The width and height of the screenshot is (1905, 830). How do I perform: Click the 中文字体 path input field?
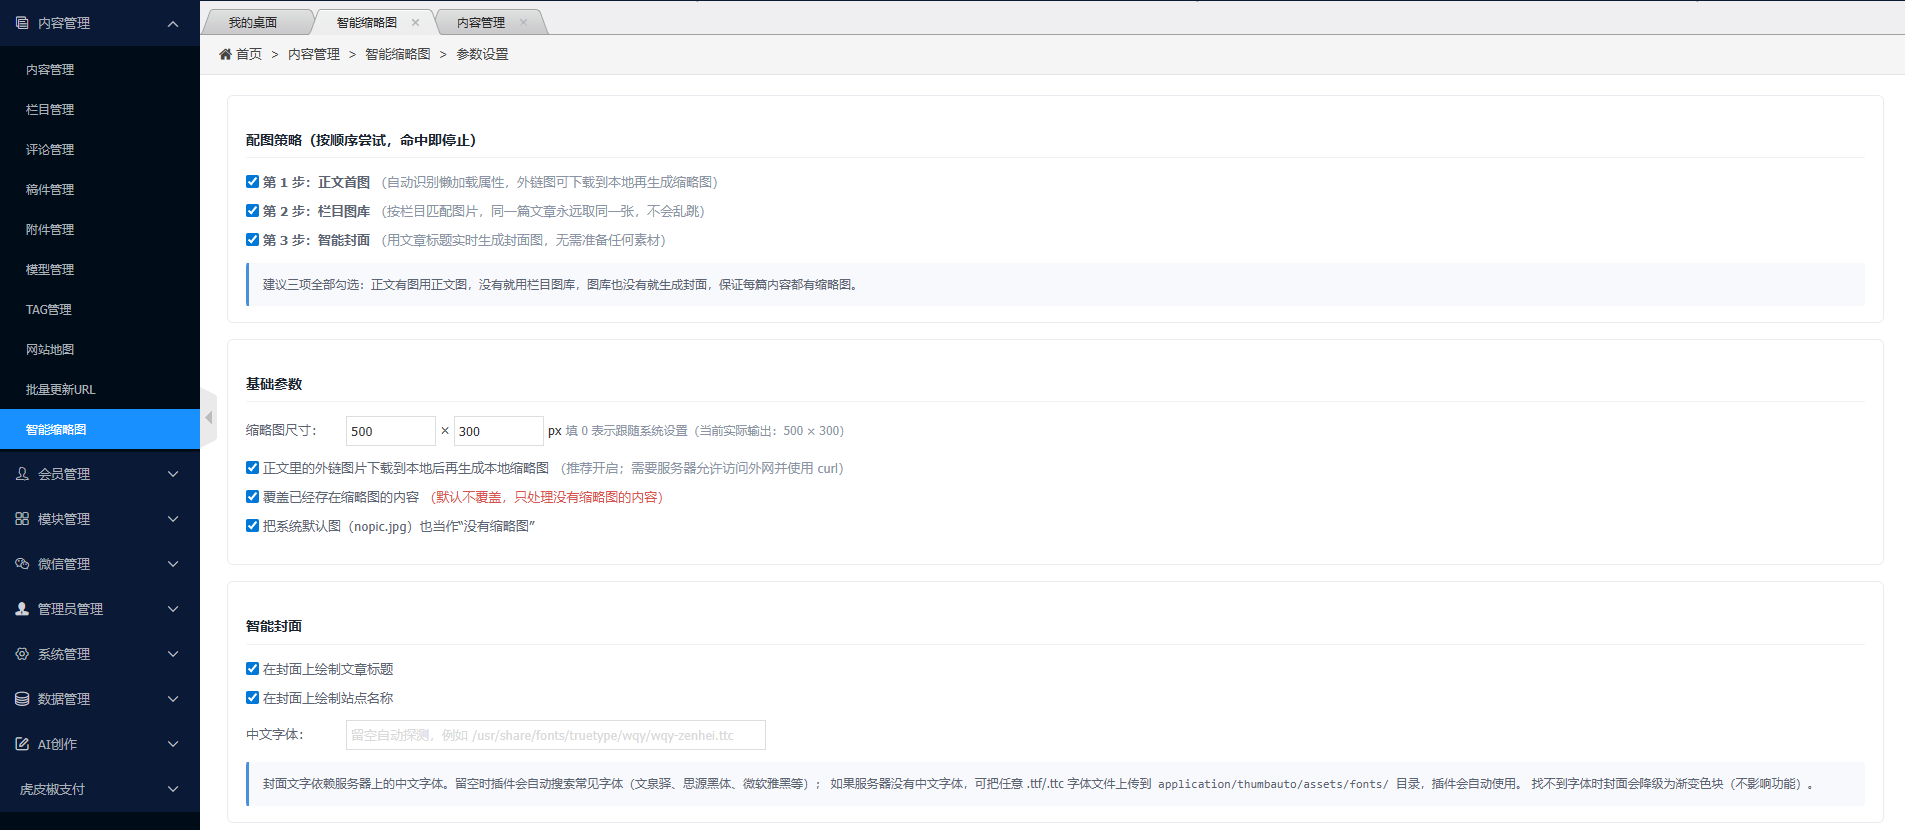point(556,735)
